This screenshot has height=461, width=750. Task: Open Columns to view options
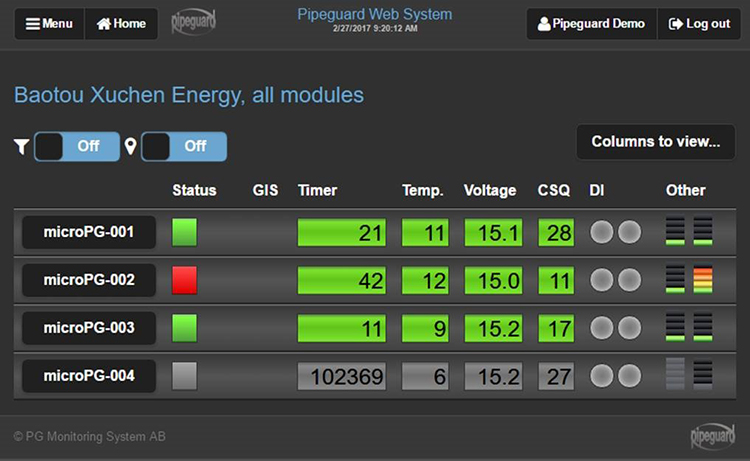656,142
